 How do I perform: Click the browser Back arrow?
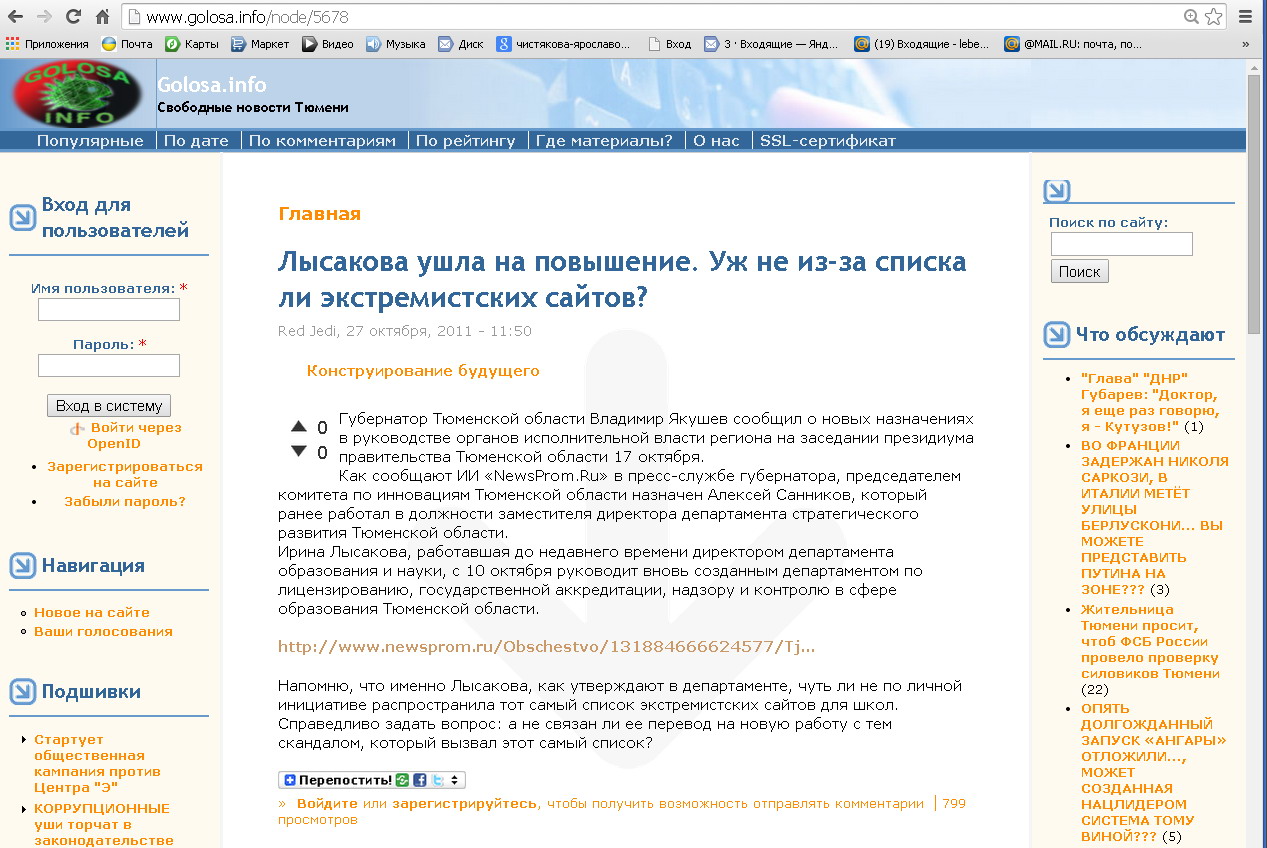pos(15,17)
